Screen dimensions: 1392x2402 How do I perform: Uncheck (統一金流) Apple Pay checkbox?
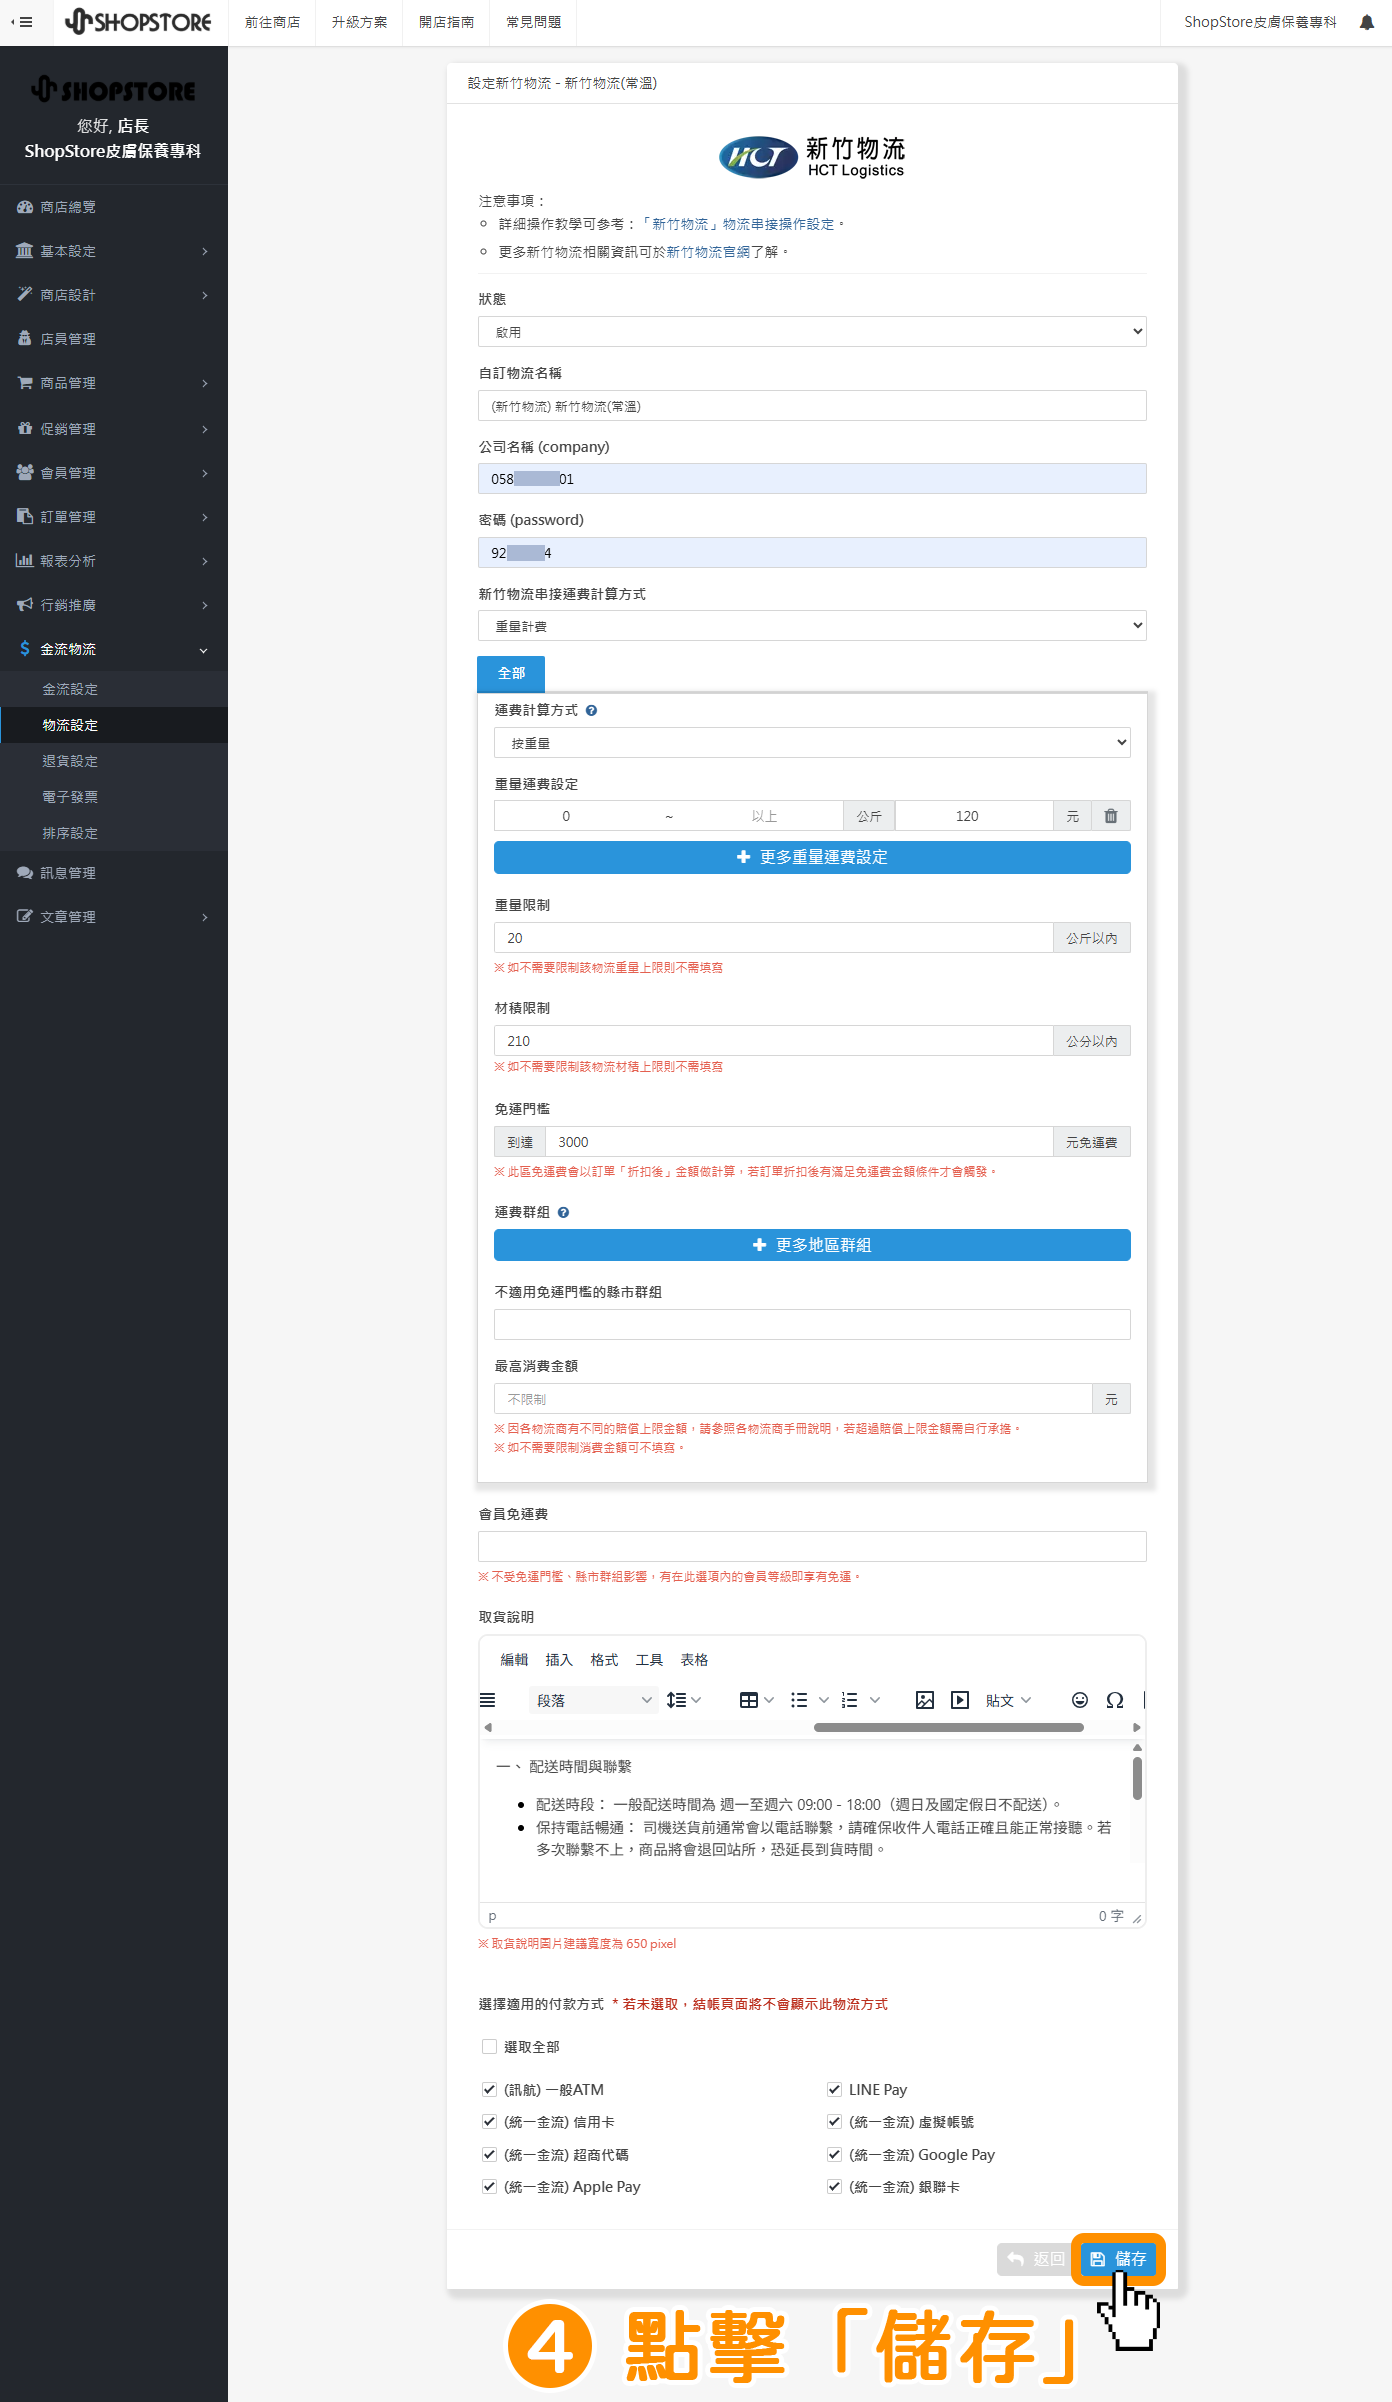click(489, 2186)
